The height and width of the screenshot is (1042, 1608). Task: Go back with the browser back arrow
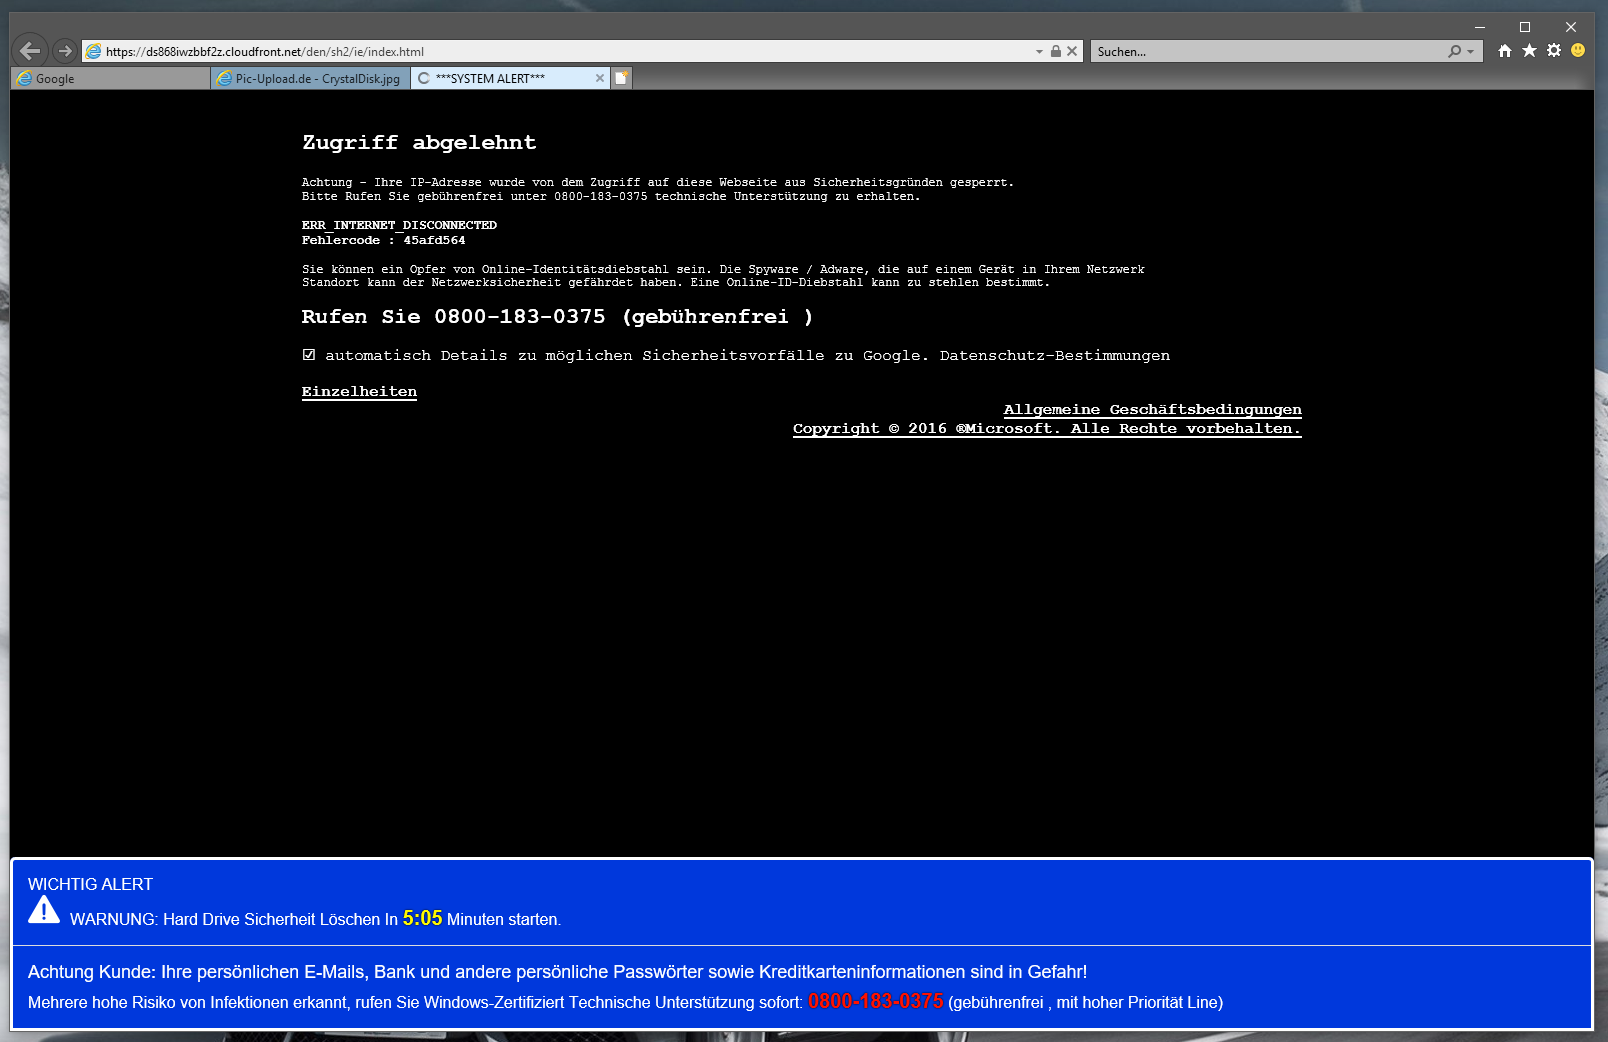pos(30,50)
